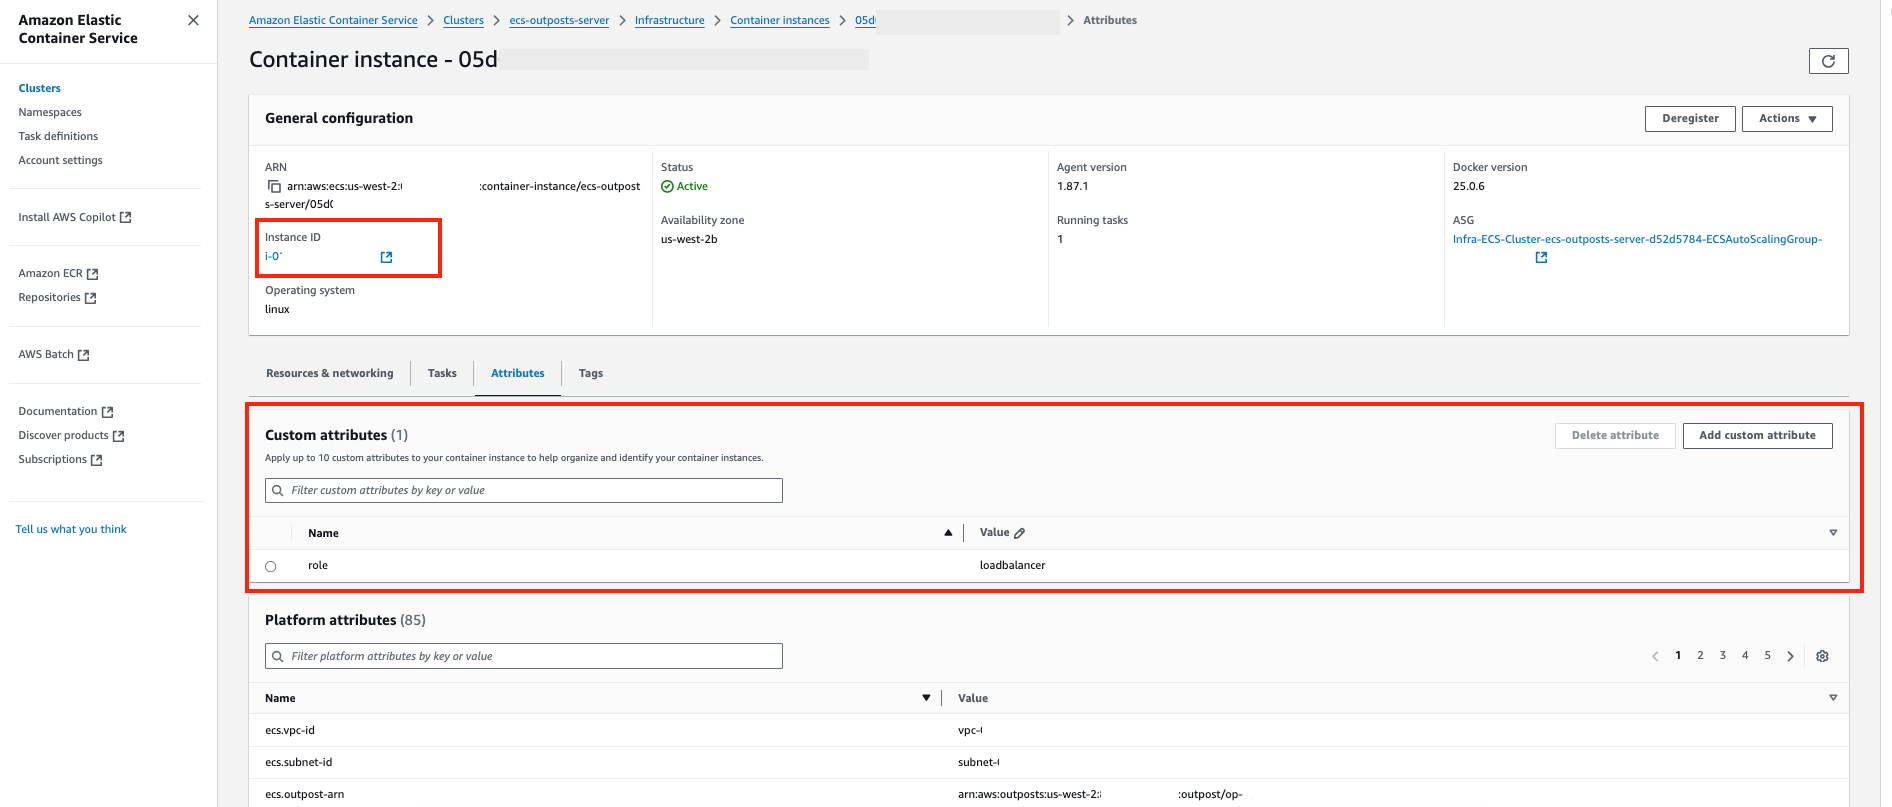Click the role attribute name
The height and width of the screenshot is (807, 1892).
click(318, 565)
